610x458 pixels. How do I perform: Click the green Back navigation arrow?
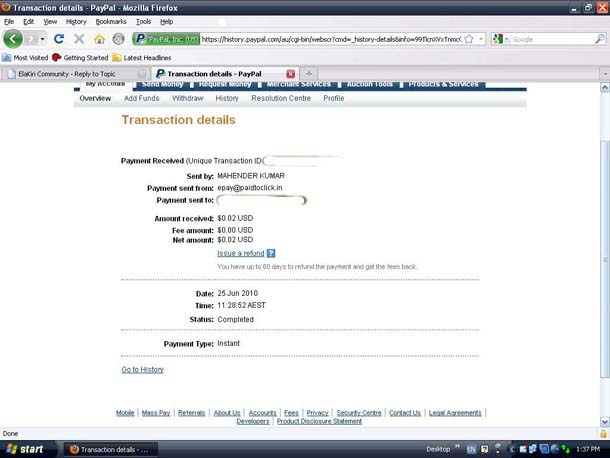click(x=13, y=39)
